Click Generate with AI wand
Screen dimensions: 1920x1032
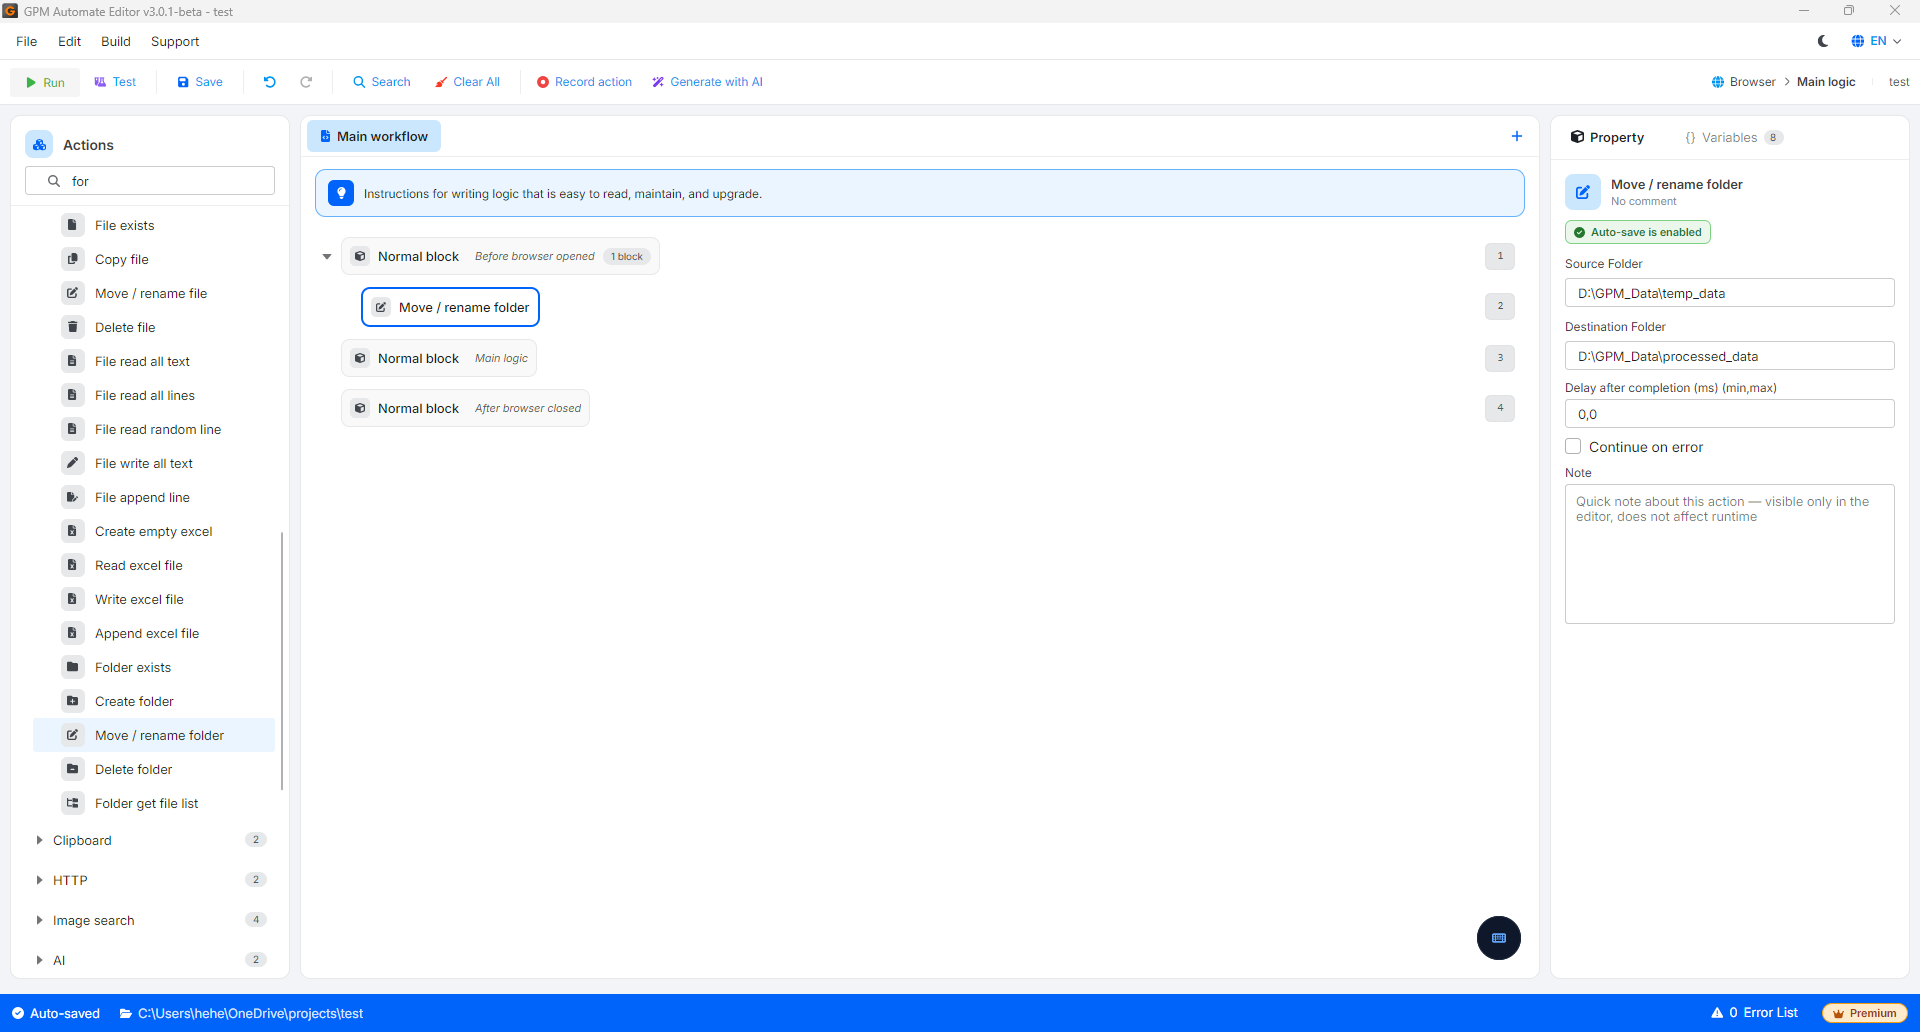click(658, 82)
